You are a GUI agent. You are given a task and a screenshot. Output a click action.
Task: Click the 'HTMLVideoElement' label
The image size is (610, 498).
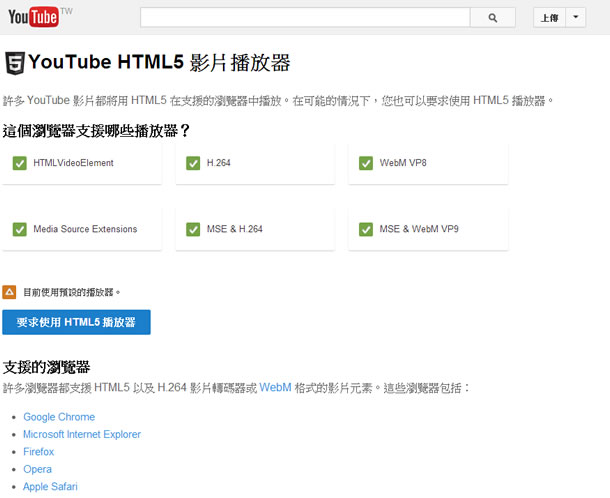coord(74,163)
